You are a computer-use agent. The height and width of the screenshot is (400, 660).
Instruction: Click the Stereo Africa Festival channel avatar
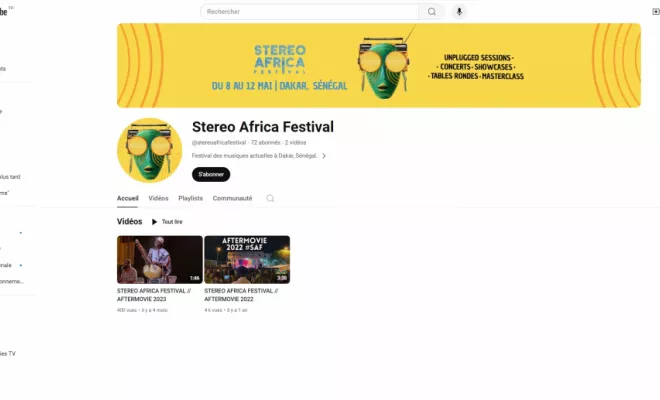coord(149,150)
